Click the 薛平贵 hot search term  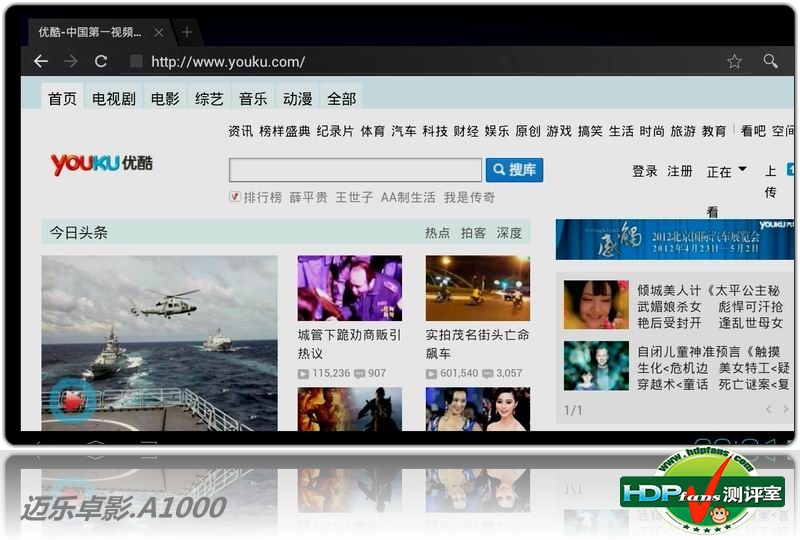(x=309, y=198)
